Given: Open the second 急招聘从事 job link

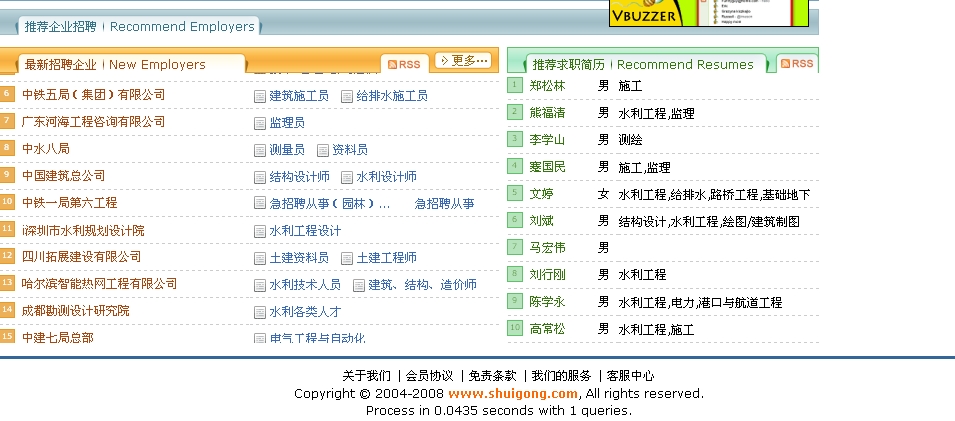Looking at the screenshot, I should (445, 203).
